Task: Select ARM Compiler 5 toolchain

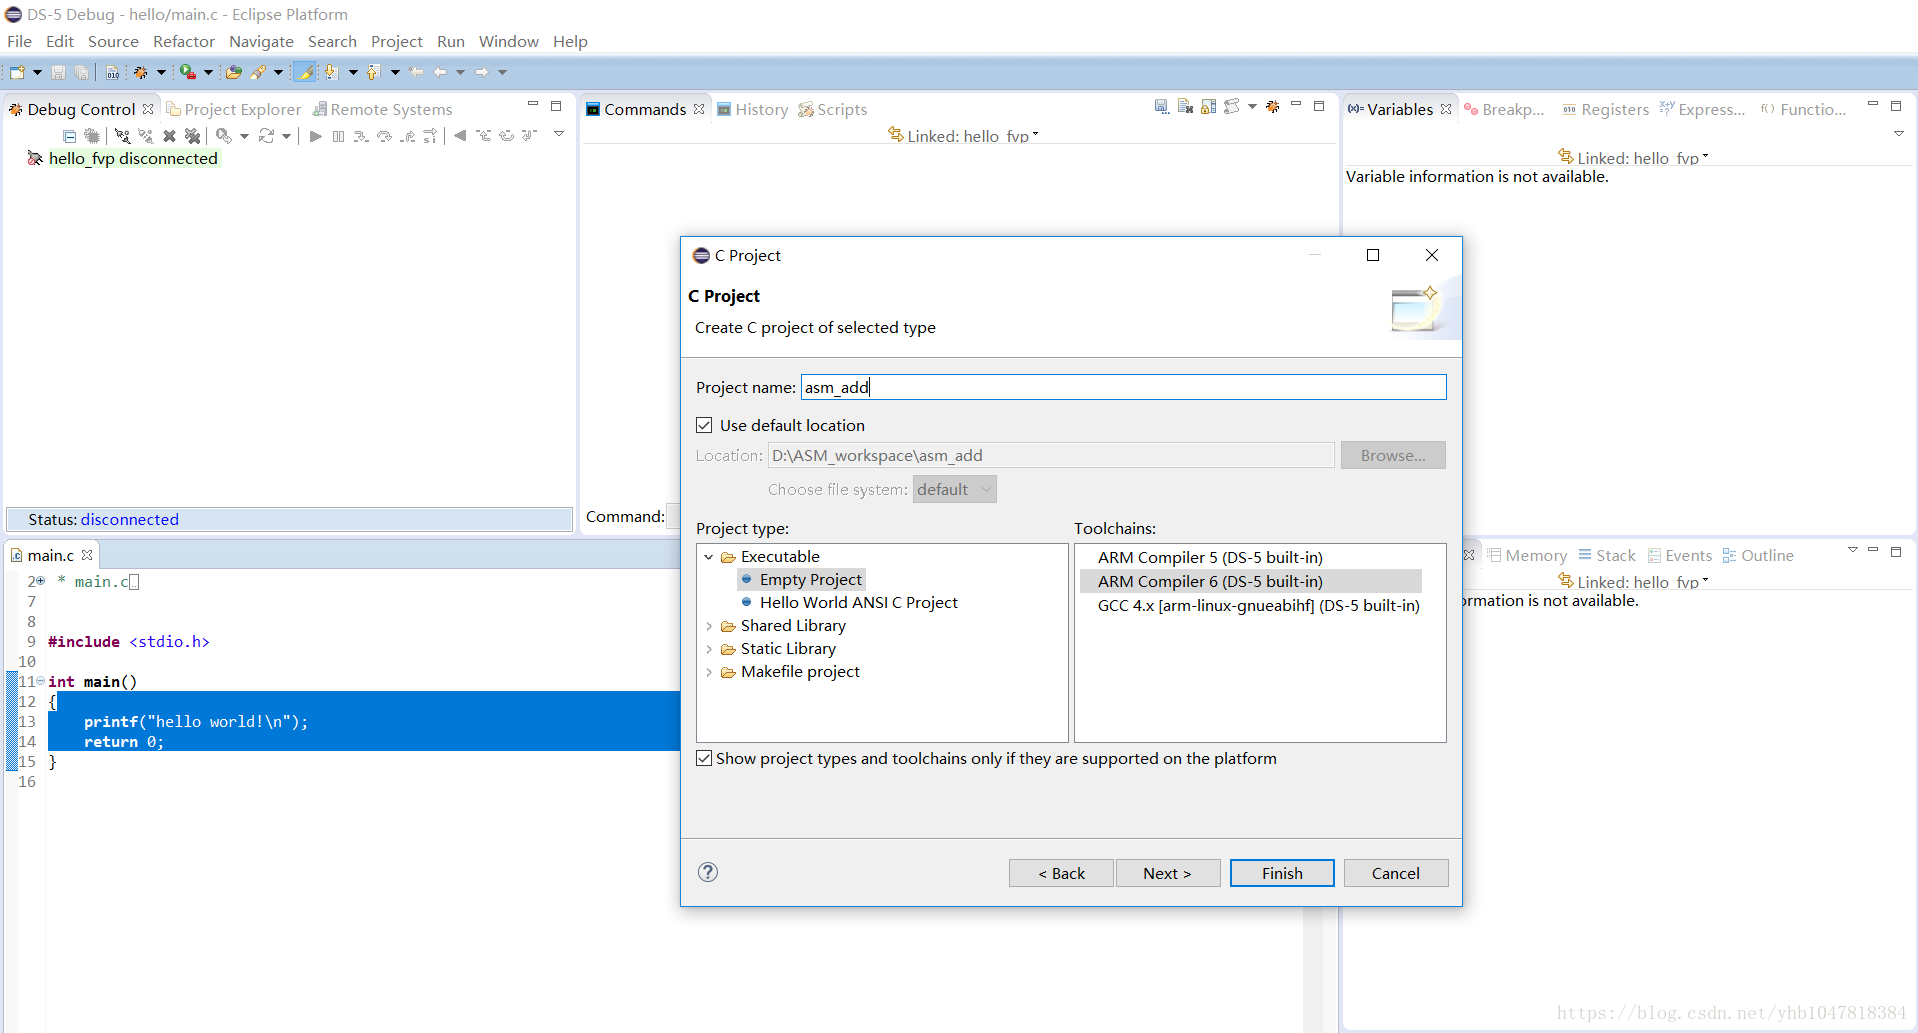Action: tap(1210, 557)
